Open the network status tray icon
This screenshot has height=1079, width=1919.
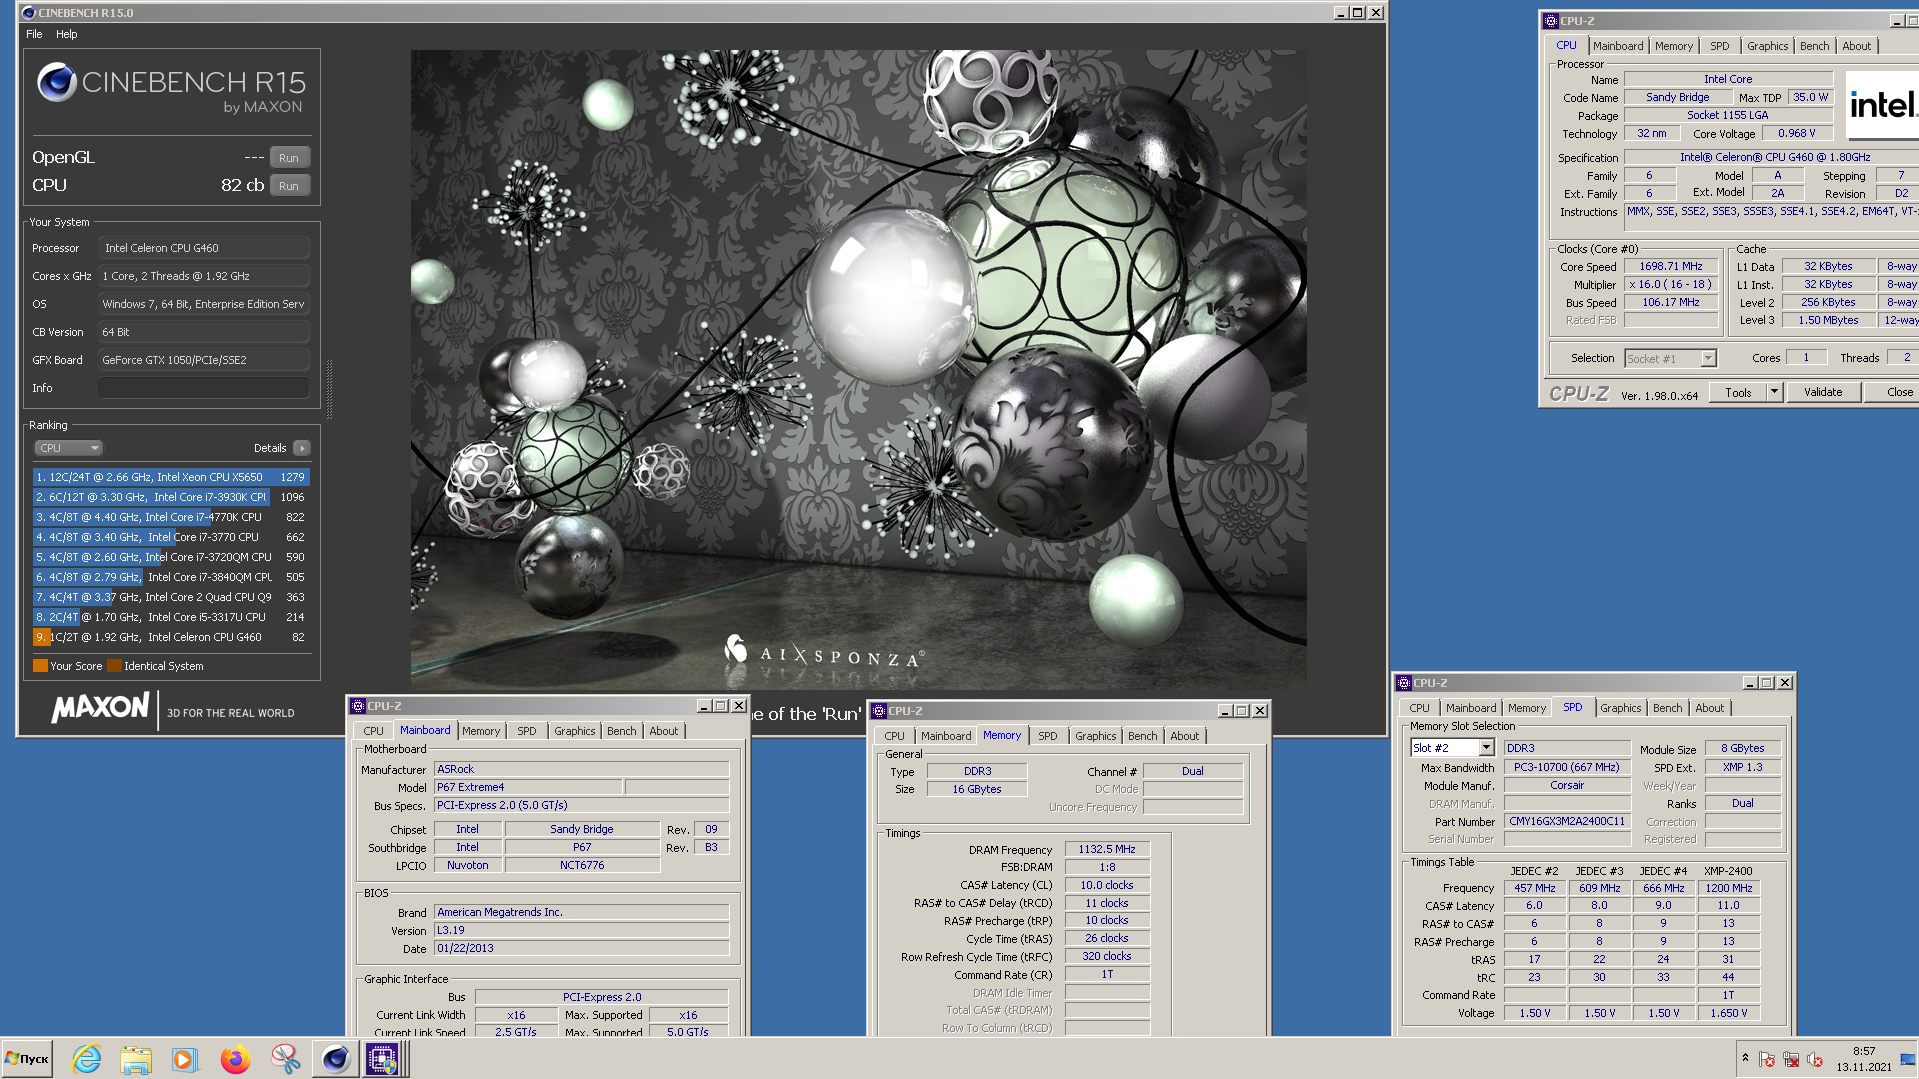tap(1791, 1059)
